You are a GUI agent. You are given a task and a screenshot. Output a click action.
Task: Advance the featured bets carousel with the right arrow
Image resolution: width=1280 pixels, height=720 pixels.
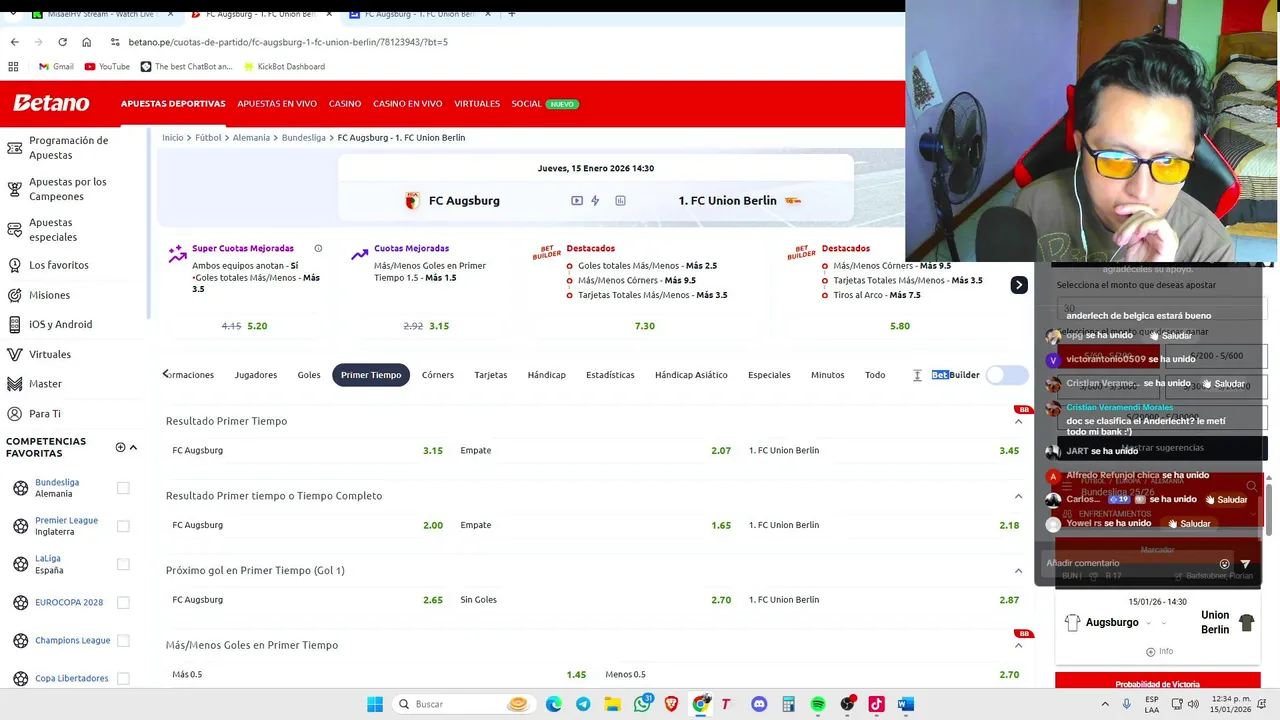[1018, 285]
